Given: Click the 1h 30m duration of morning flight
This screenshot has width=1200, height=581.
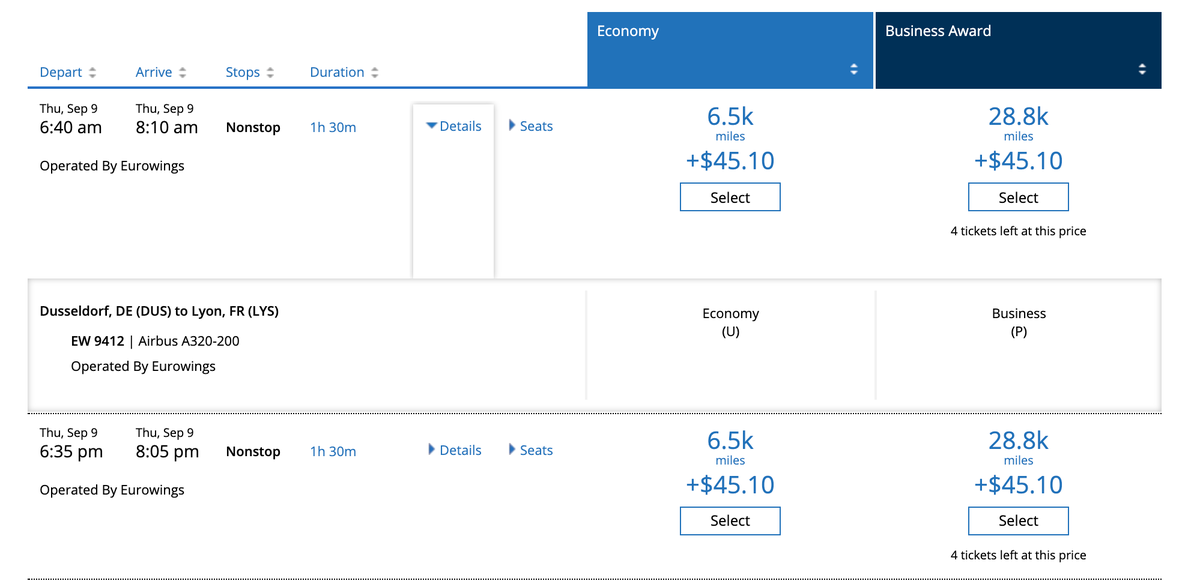Looking at the screenshot, I should coord(333,128).
